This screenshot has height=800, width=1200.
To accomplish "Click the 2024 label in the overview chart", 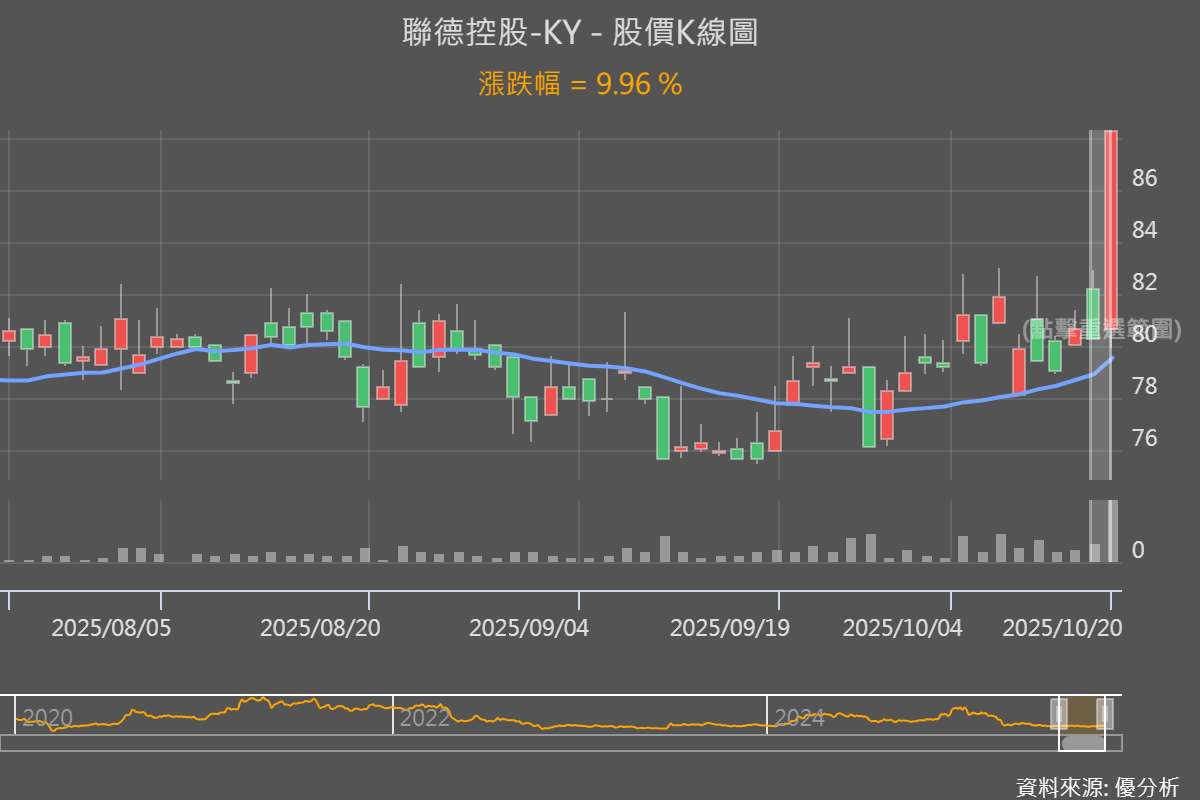I will tap(799, 718).
